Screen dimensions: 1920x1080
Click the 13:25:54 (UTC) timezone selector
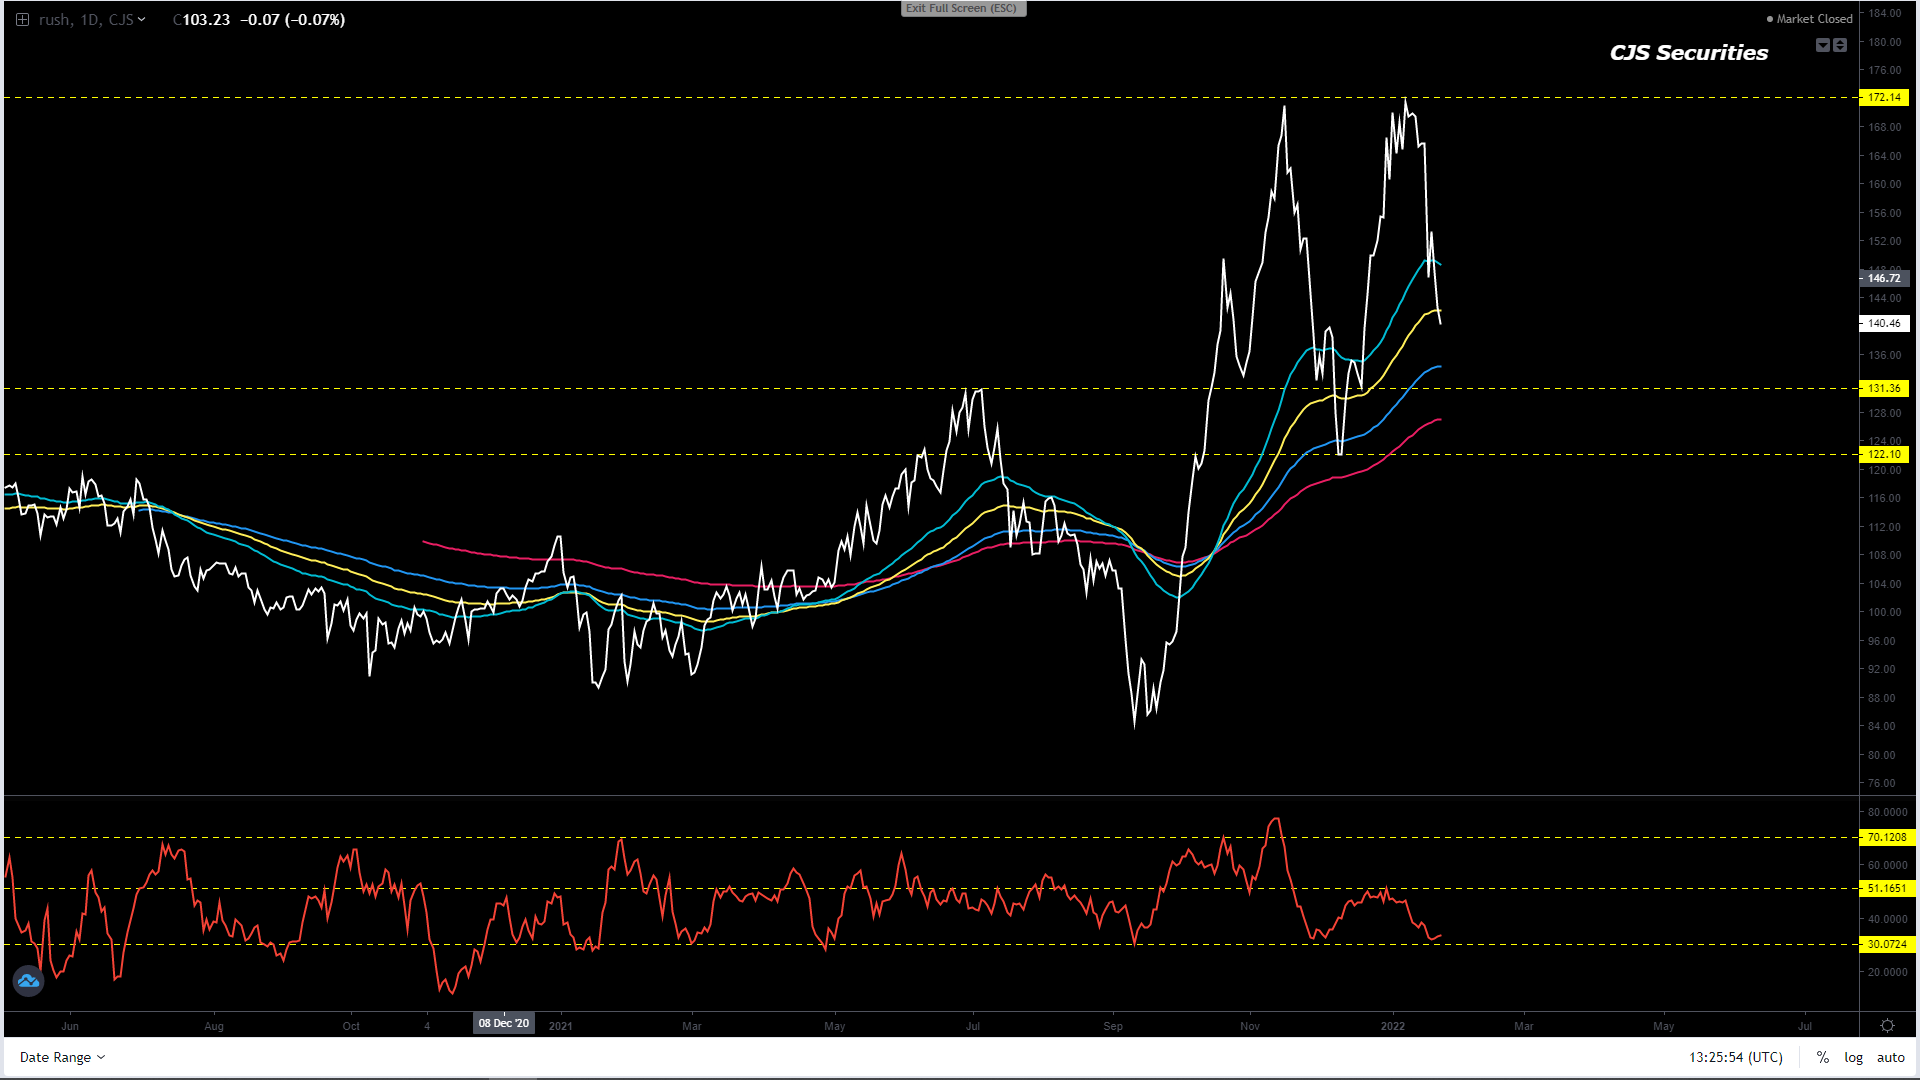point(1735,1057)
